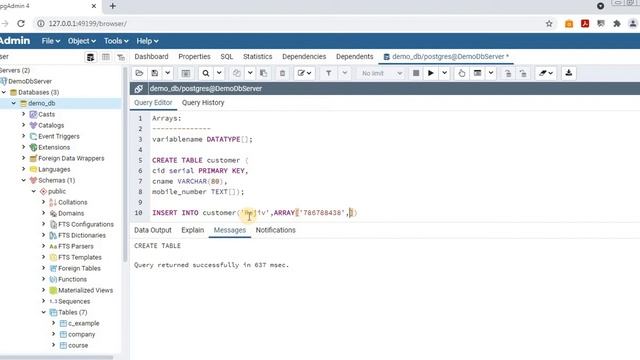
Task: Expand the Casts tree node
Action: click(x=23, y=114)
